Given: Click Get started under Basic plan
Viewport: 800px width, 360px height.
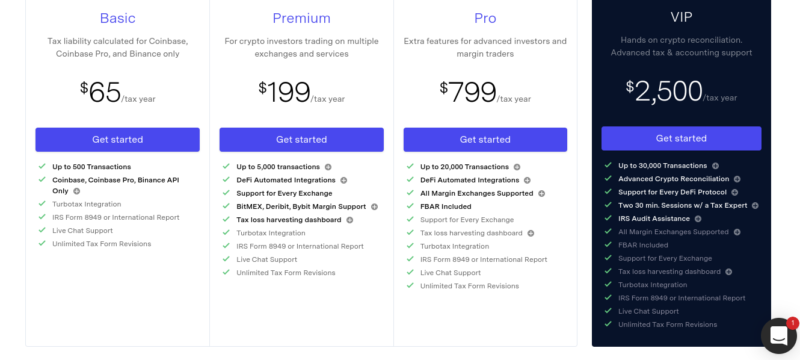Looking at the screenshot, I should [x=117, y=140].
